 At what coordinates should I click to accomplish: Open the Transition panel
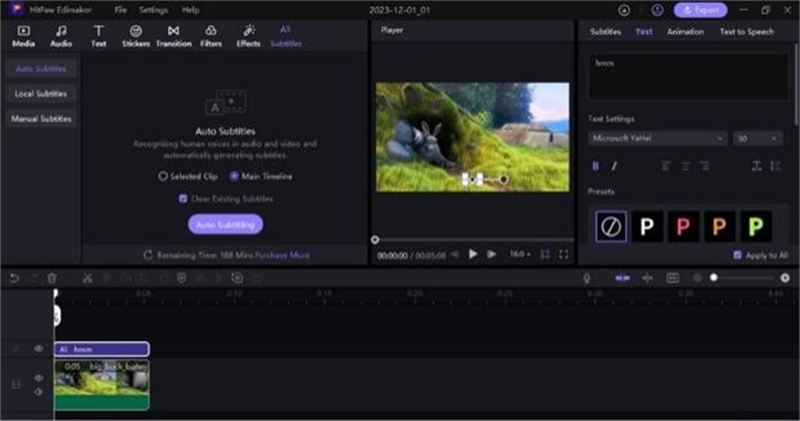pyautogui.click(x=173, y=36)
